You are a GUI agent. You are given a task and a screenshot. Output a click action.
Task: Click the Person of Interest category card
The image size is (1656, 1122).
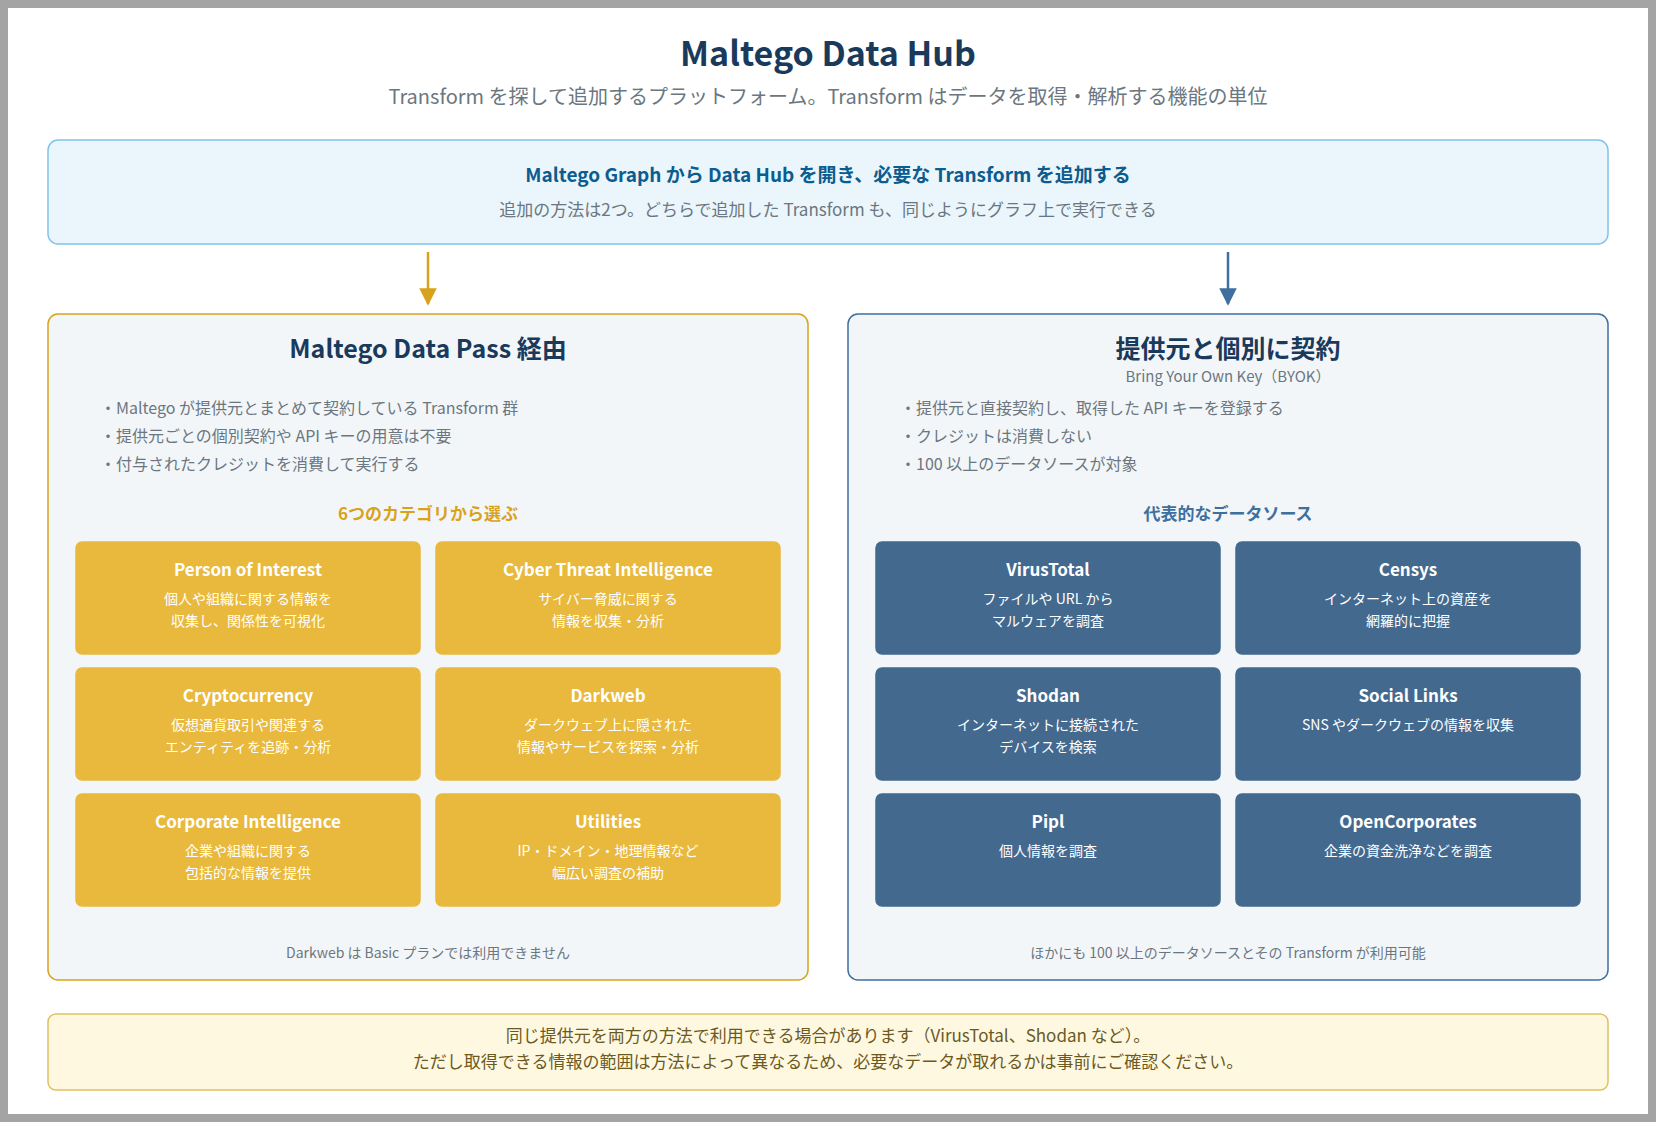point(248,598)
